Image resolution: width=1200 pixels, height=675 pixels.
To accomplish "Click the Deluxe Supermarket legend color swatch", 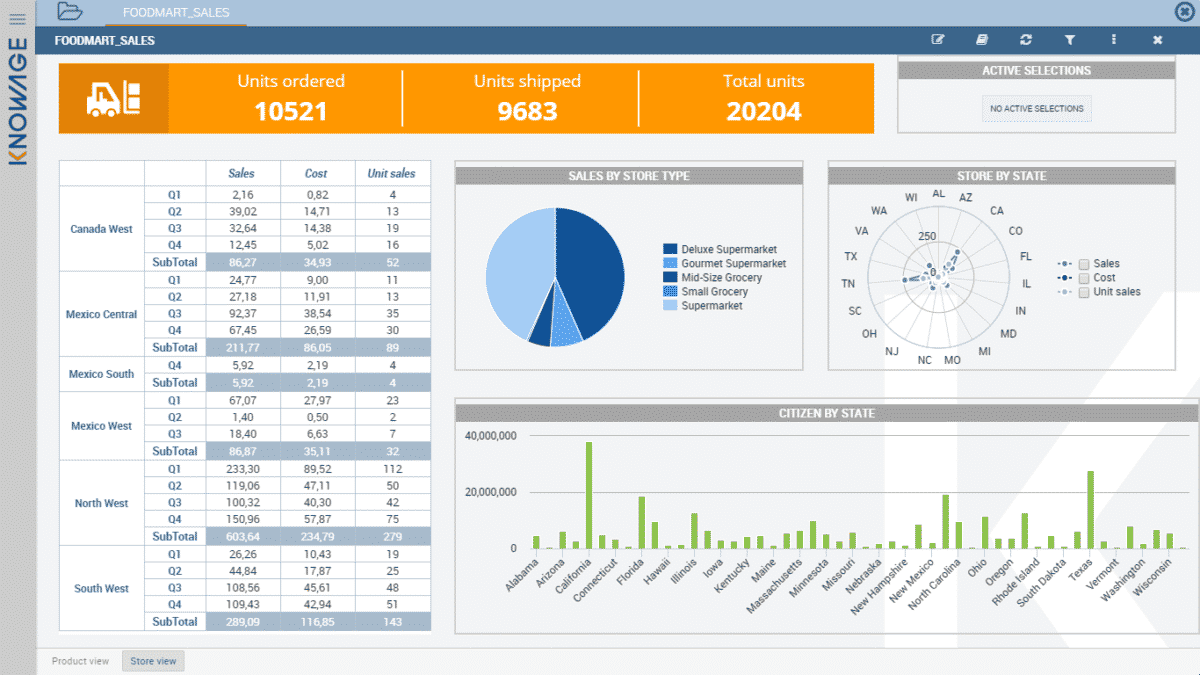I will coord(670,249).
